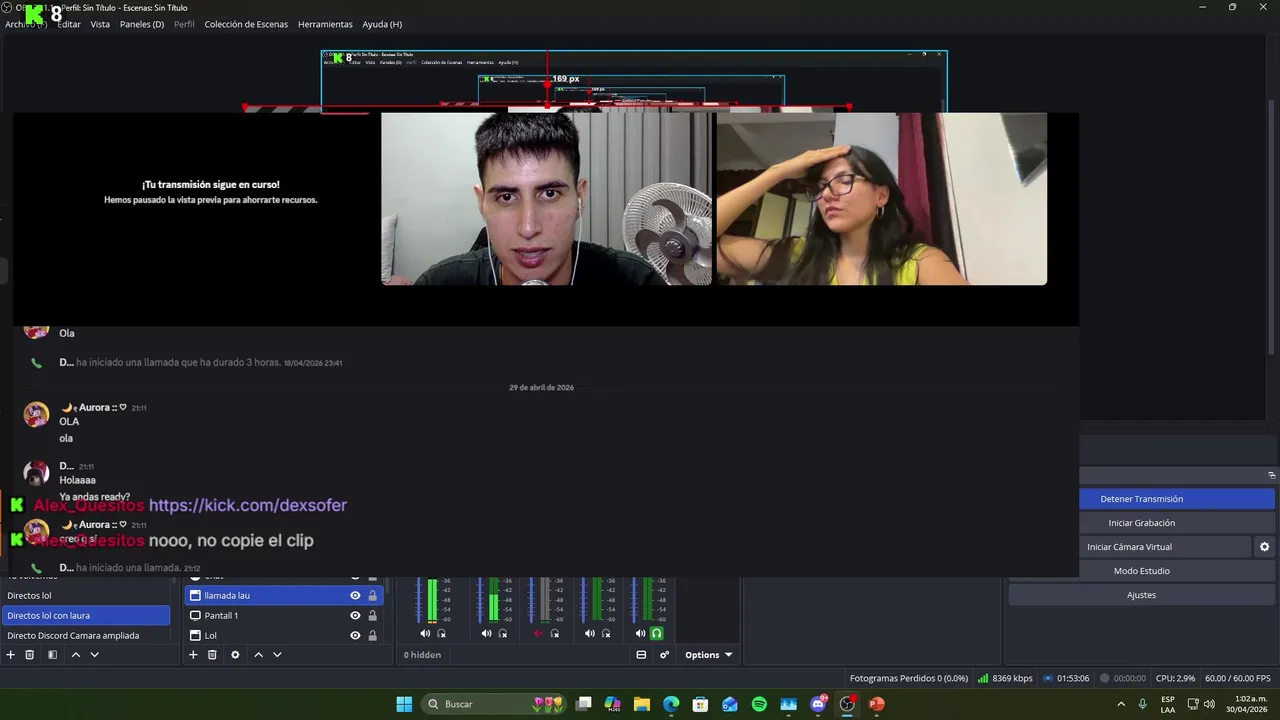Click the green headphones monitoring icon
The height and width of the screenshot is (720, 1280).
click(657, 633)
